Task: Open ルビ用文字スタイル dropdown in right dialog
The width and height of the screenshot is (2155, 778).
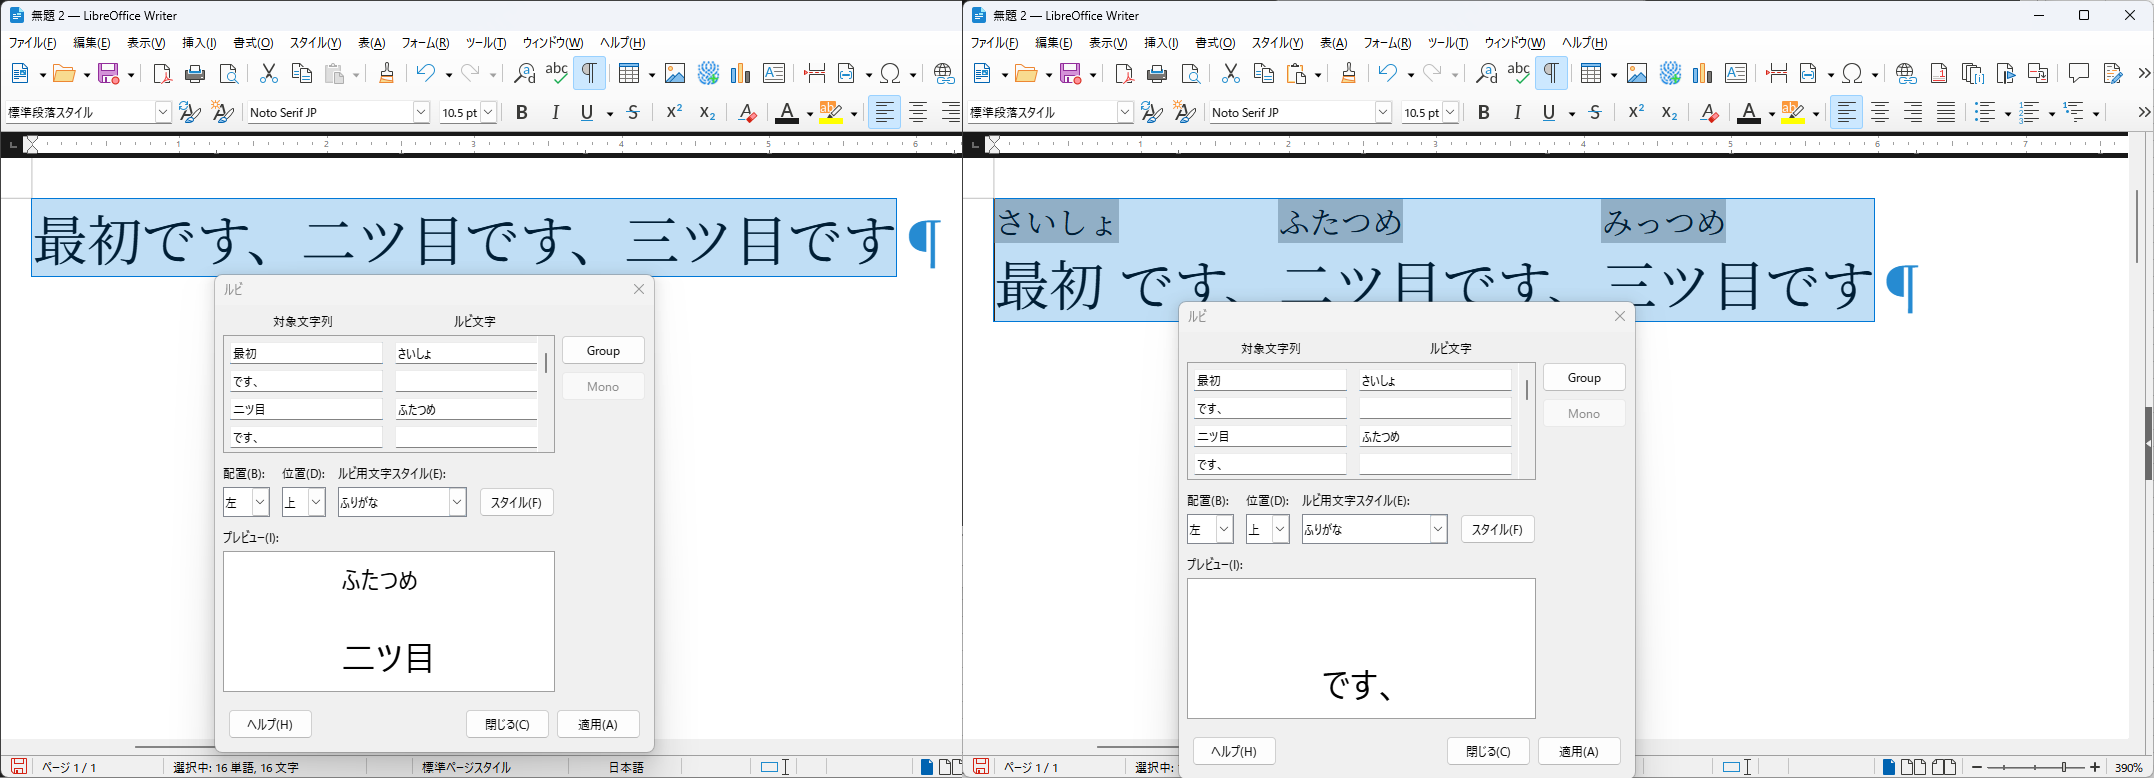Action: click(1438, 529)
